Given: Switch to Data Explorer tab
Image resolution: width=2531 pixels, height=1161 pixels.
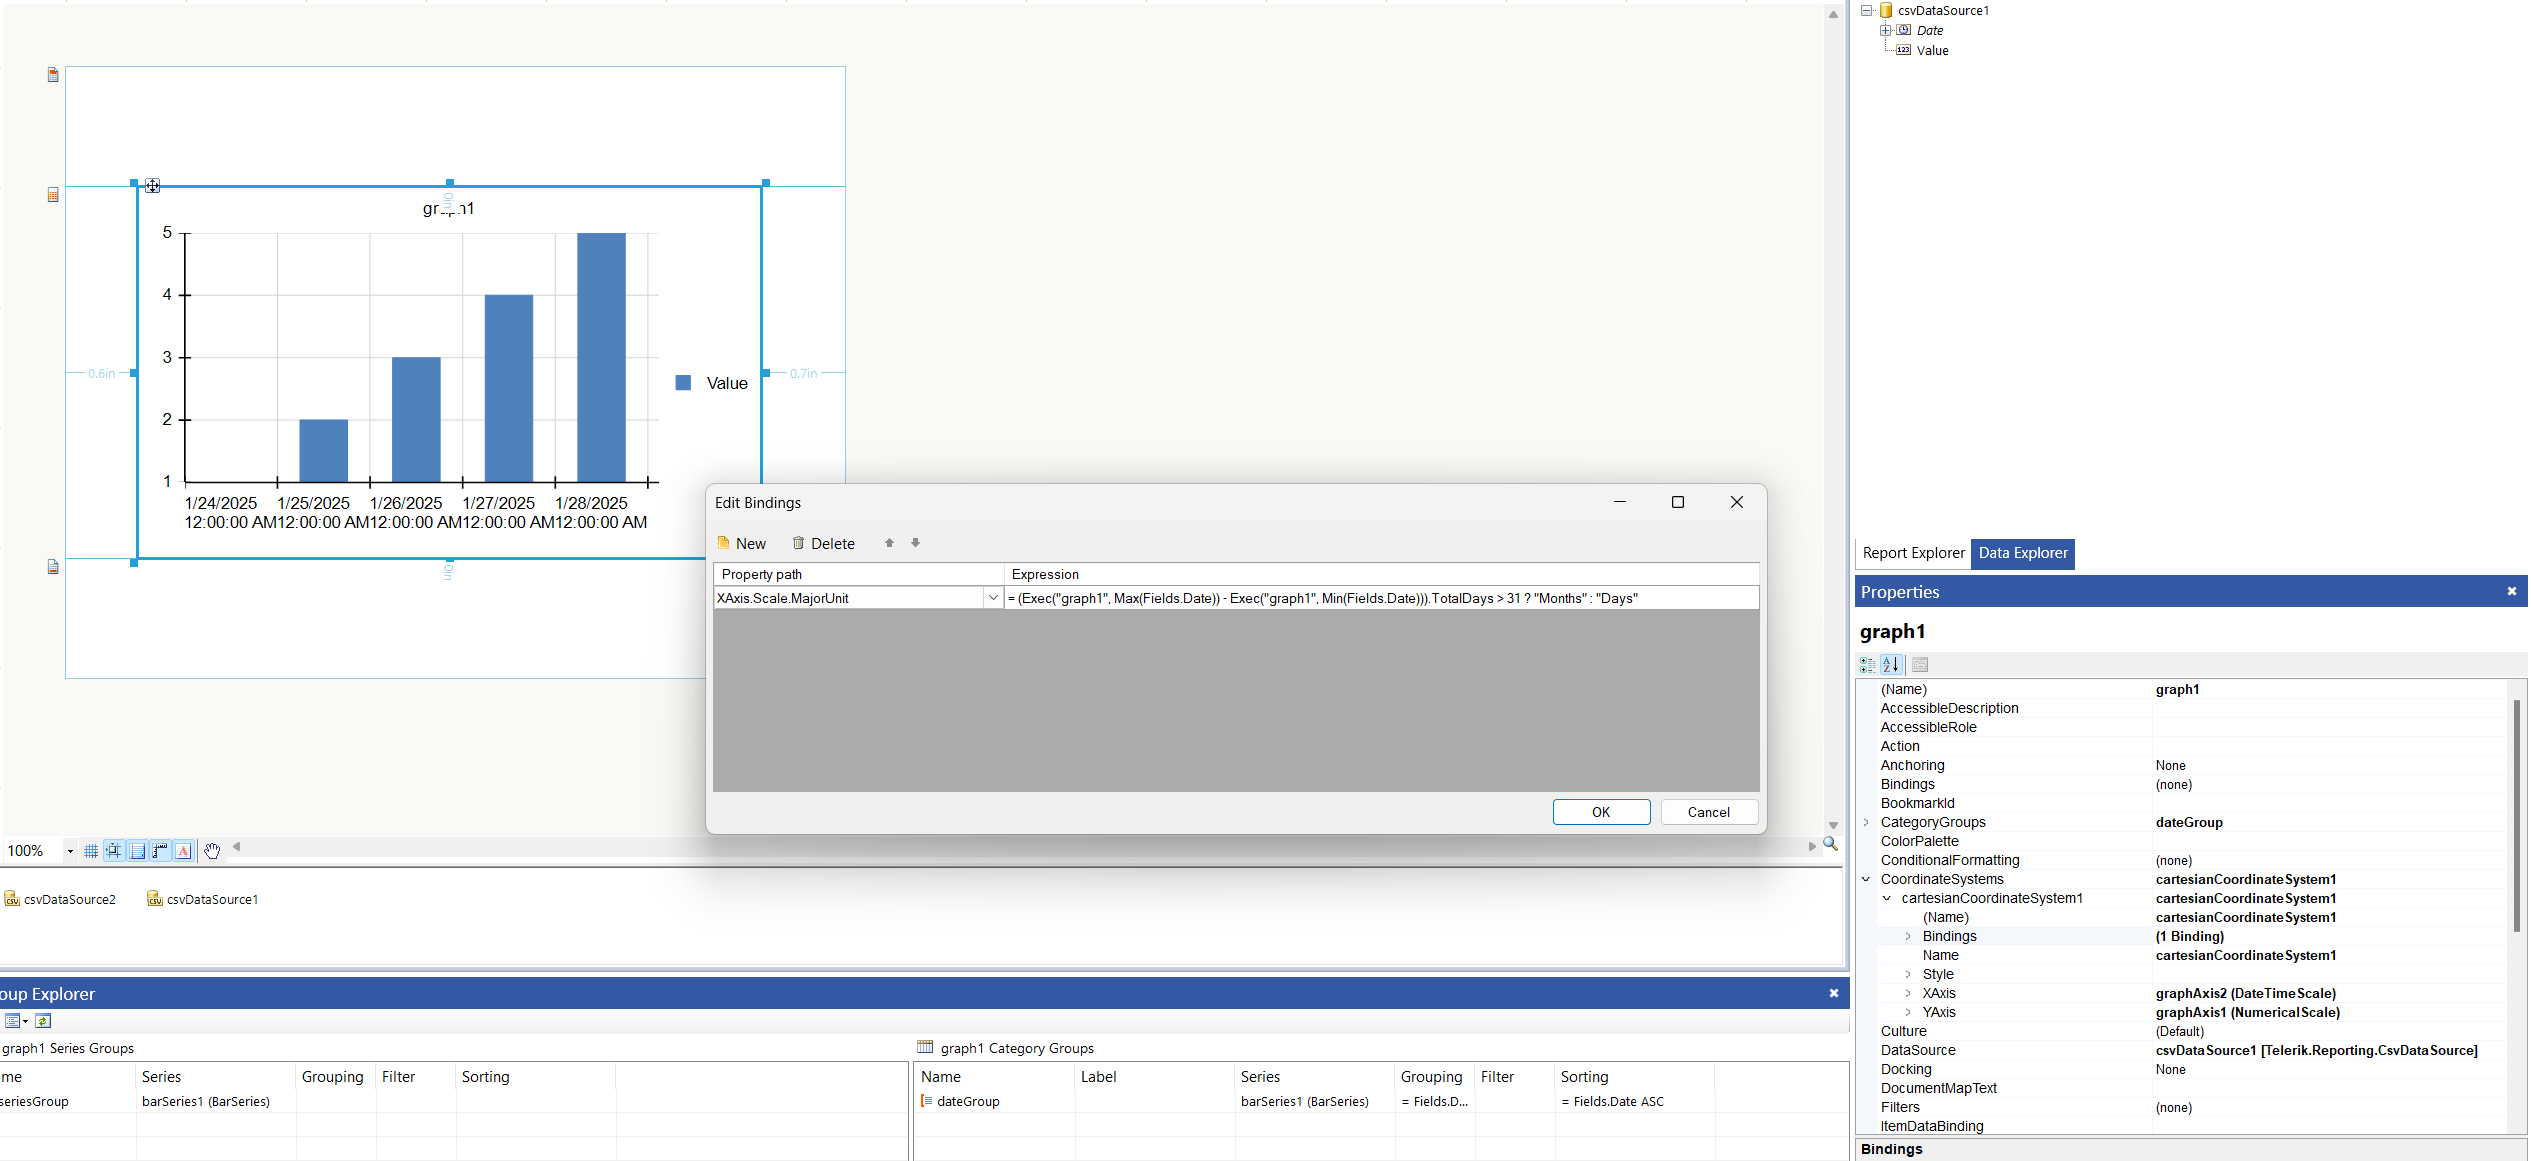Looking at the screenshot, I should click(x=2022, y=553).
